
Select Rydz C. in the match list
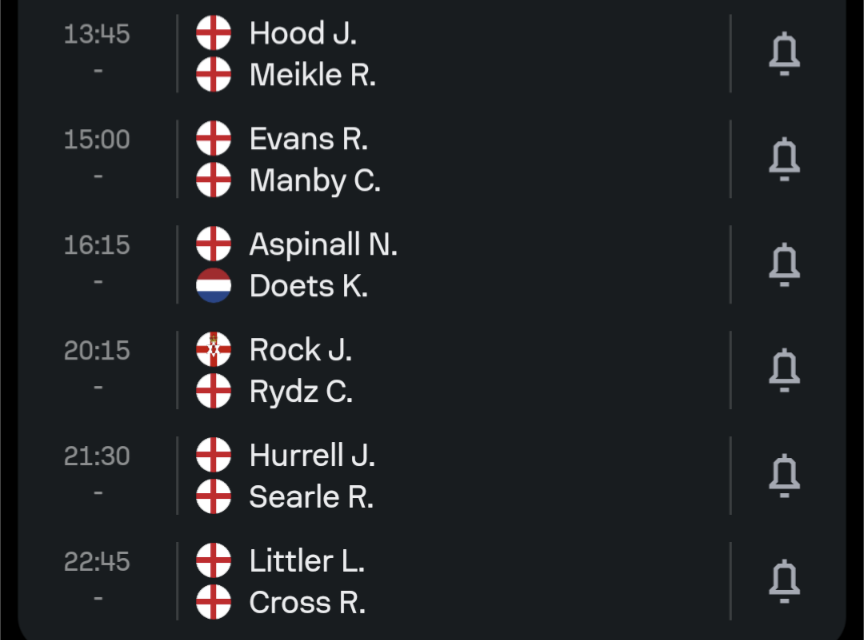301,392
